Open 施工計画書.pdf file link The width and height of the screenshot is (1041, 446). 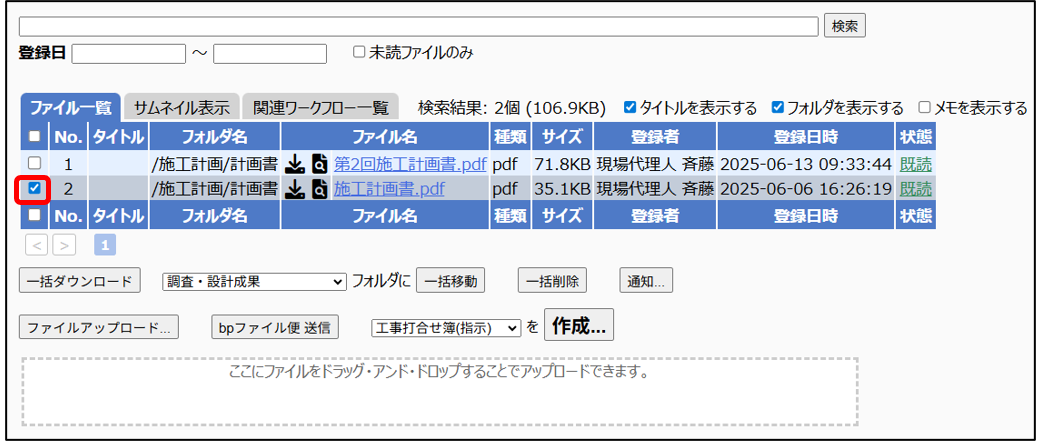click(389, 188)
